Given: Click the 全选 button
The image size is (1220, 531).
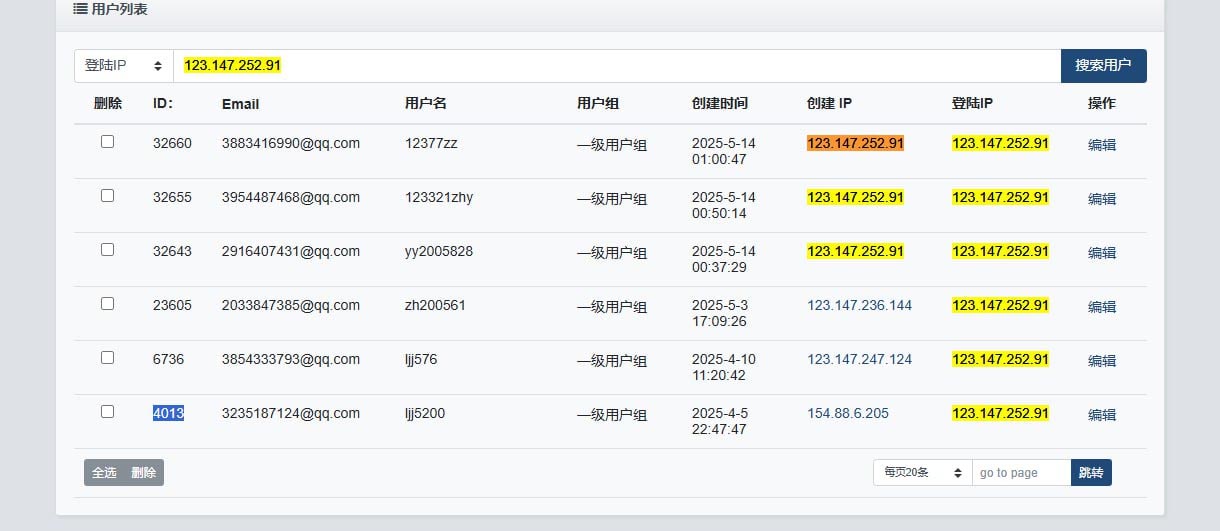Looking at the screenshot, I should 104,473.
